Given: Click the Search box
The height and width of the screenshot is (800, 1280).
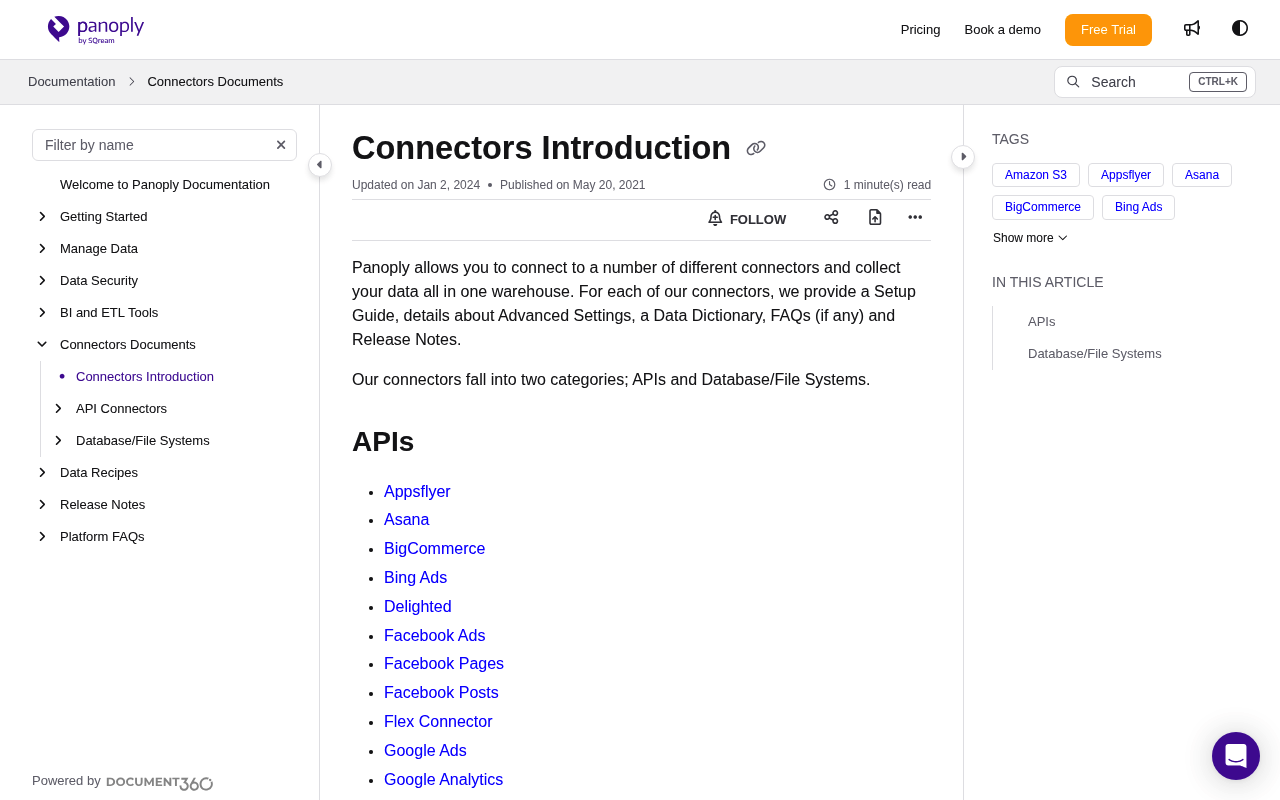Looking at the screenshot, I should [x=1155, y=82].
